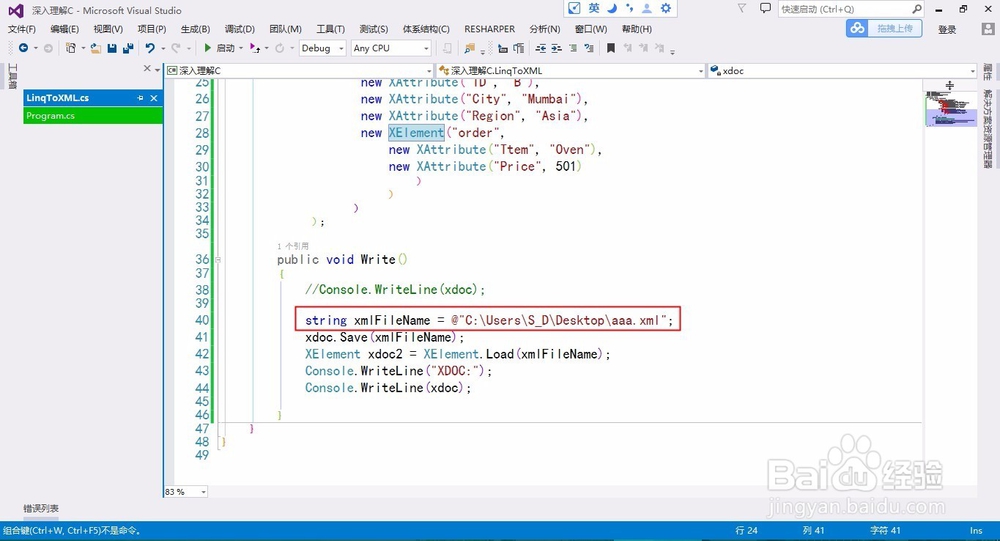Click the quick launch search magnifier
The height and width of the screenshot is (541, 1000).
(916, 9)
